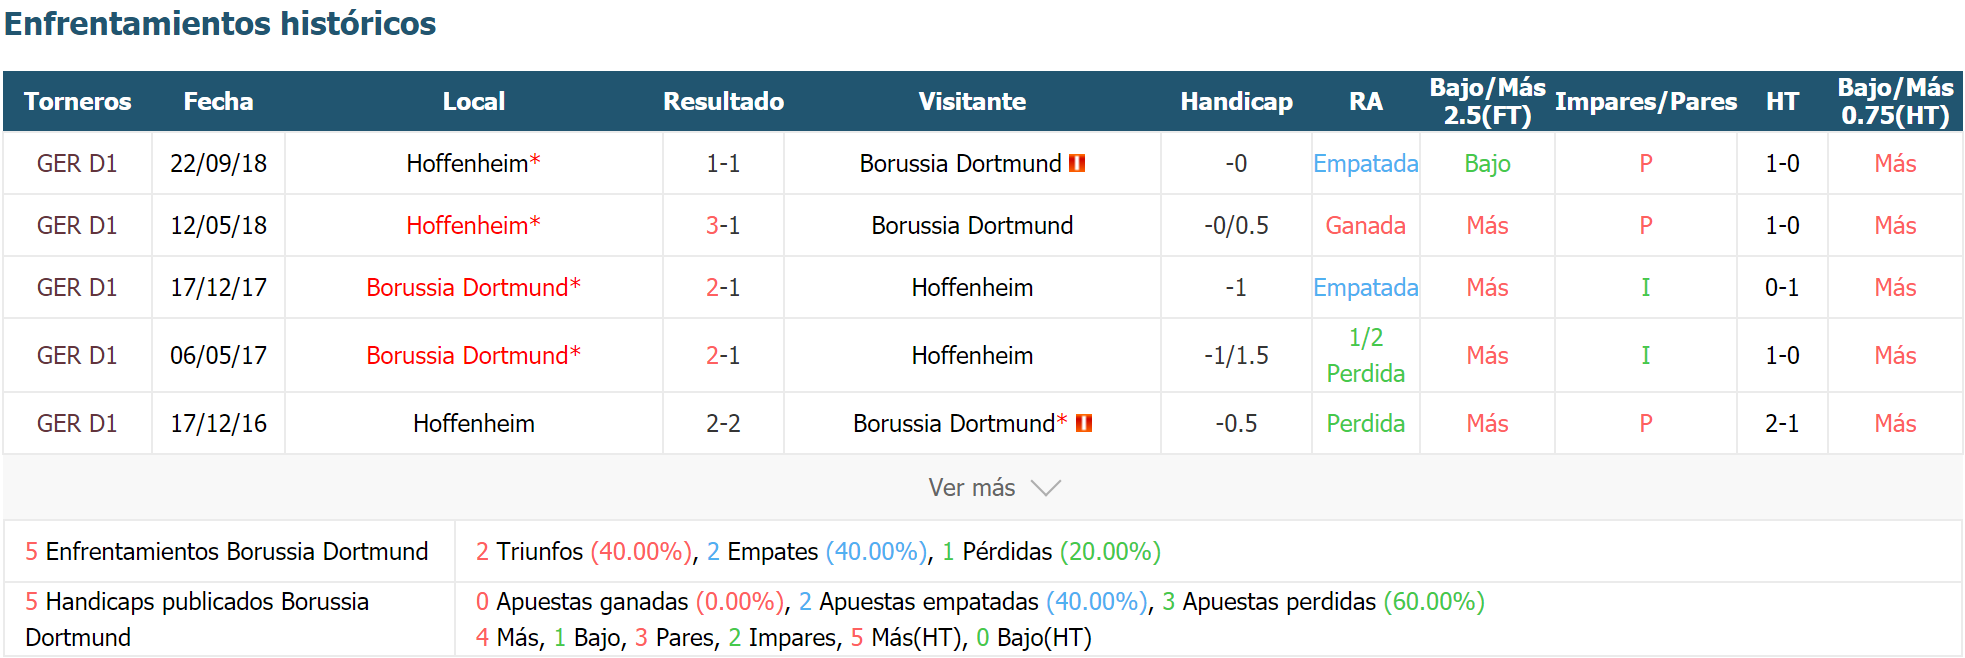Click the Resultado column header

[723, 102]
